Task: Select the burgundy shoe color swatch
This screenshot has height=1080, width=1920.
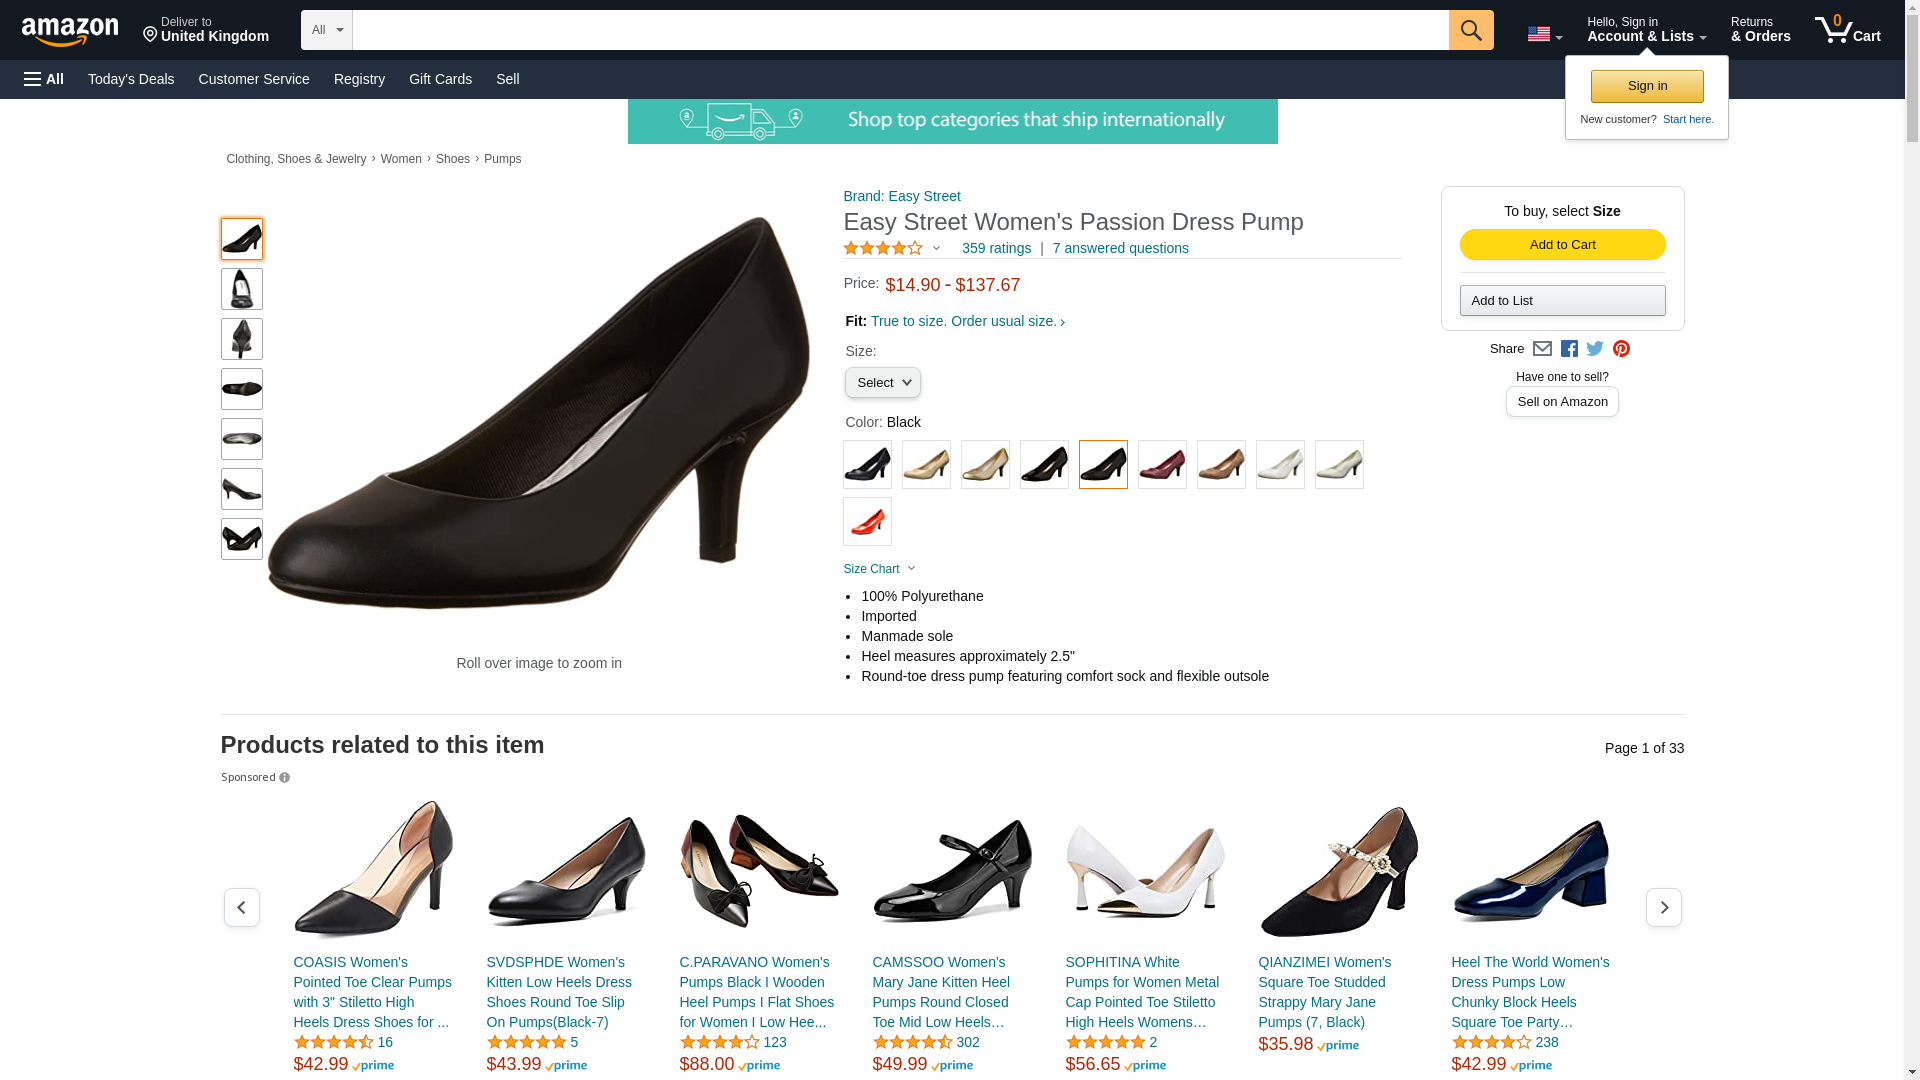Action: pos(1162,464)
